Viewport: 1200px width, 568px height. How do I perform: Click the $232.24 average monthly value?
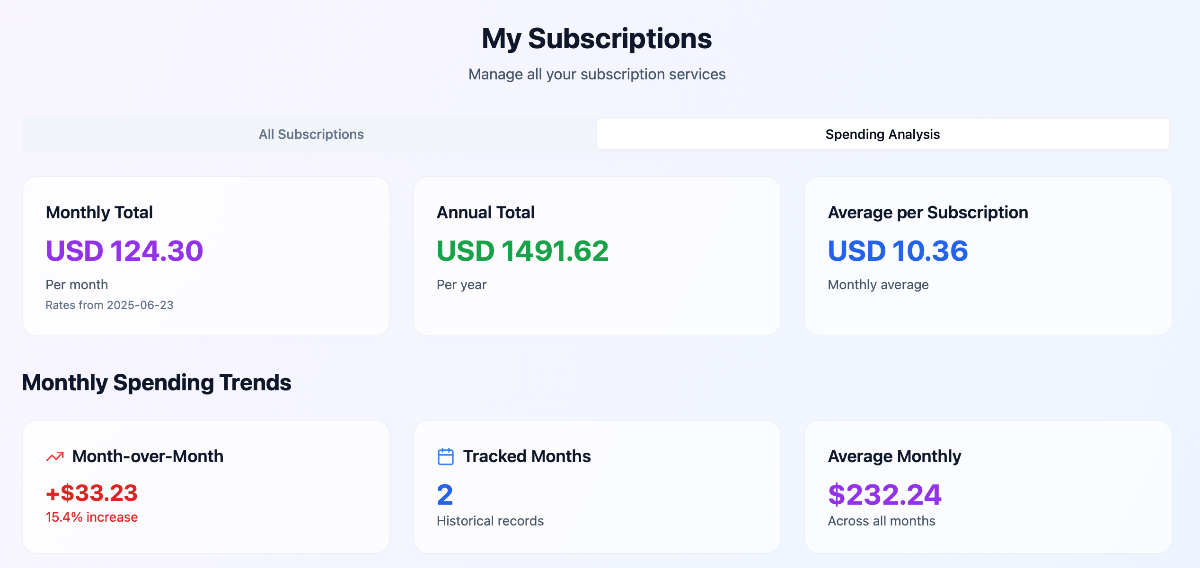885,494
